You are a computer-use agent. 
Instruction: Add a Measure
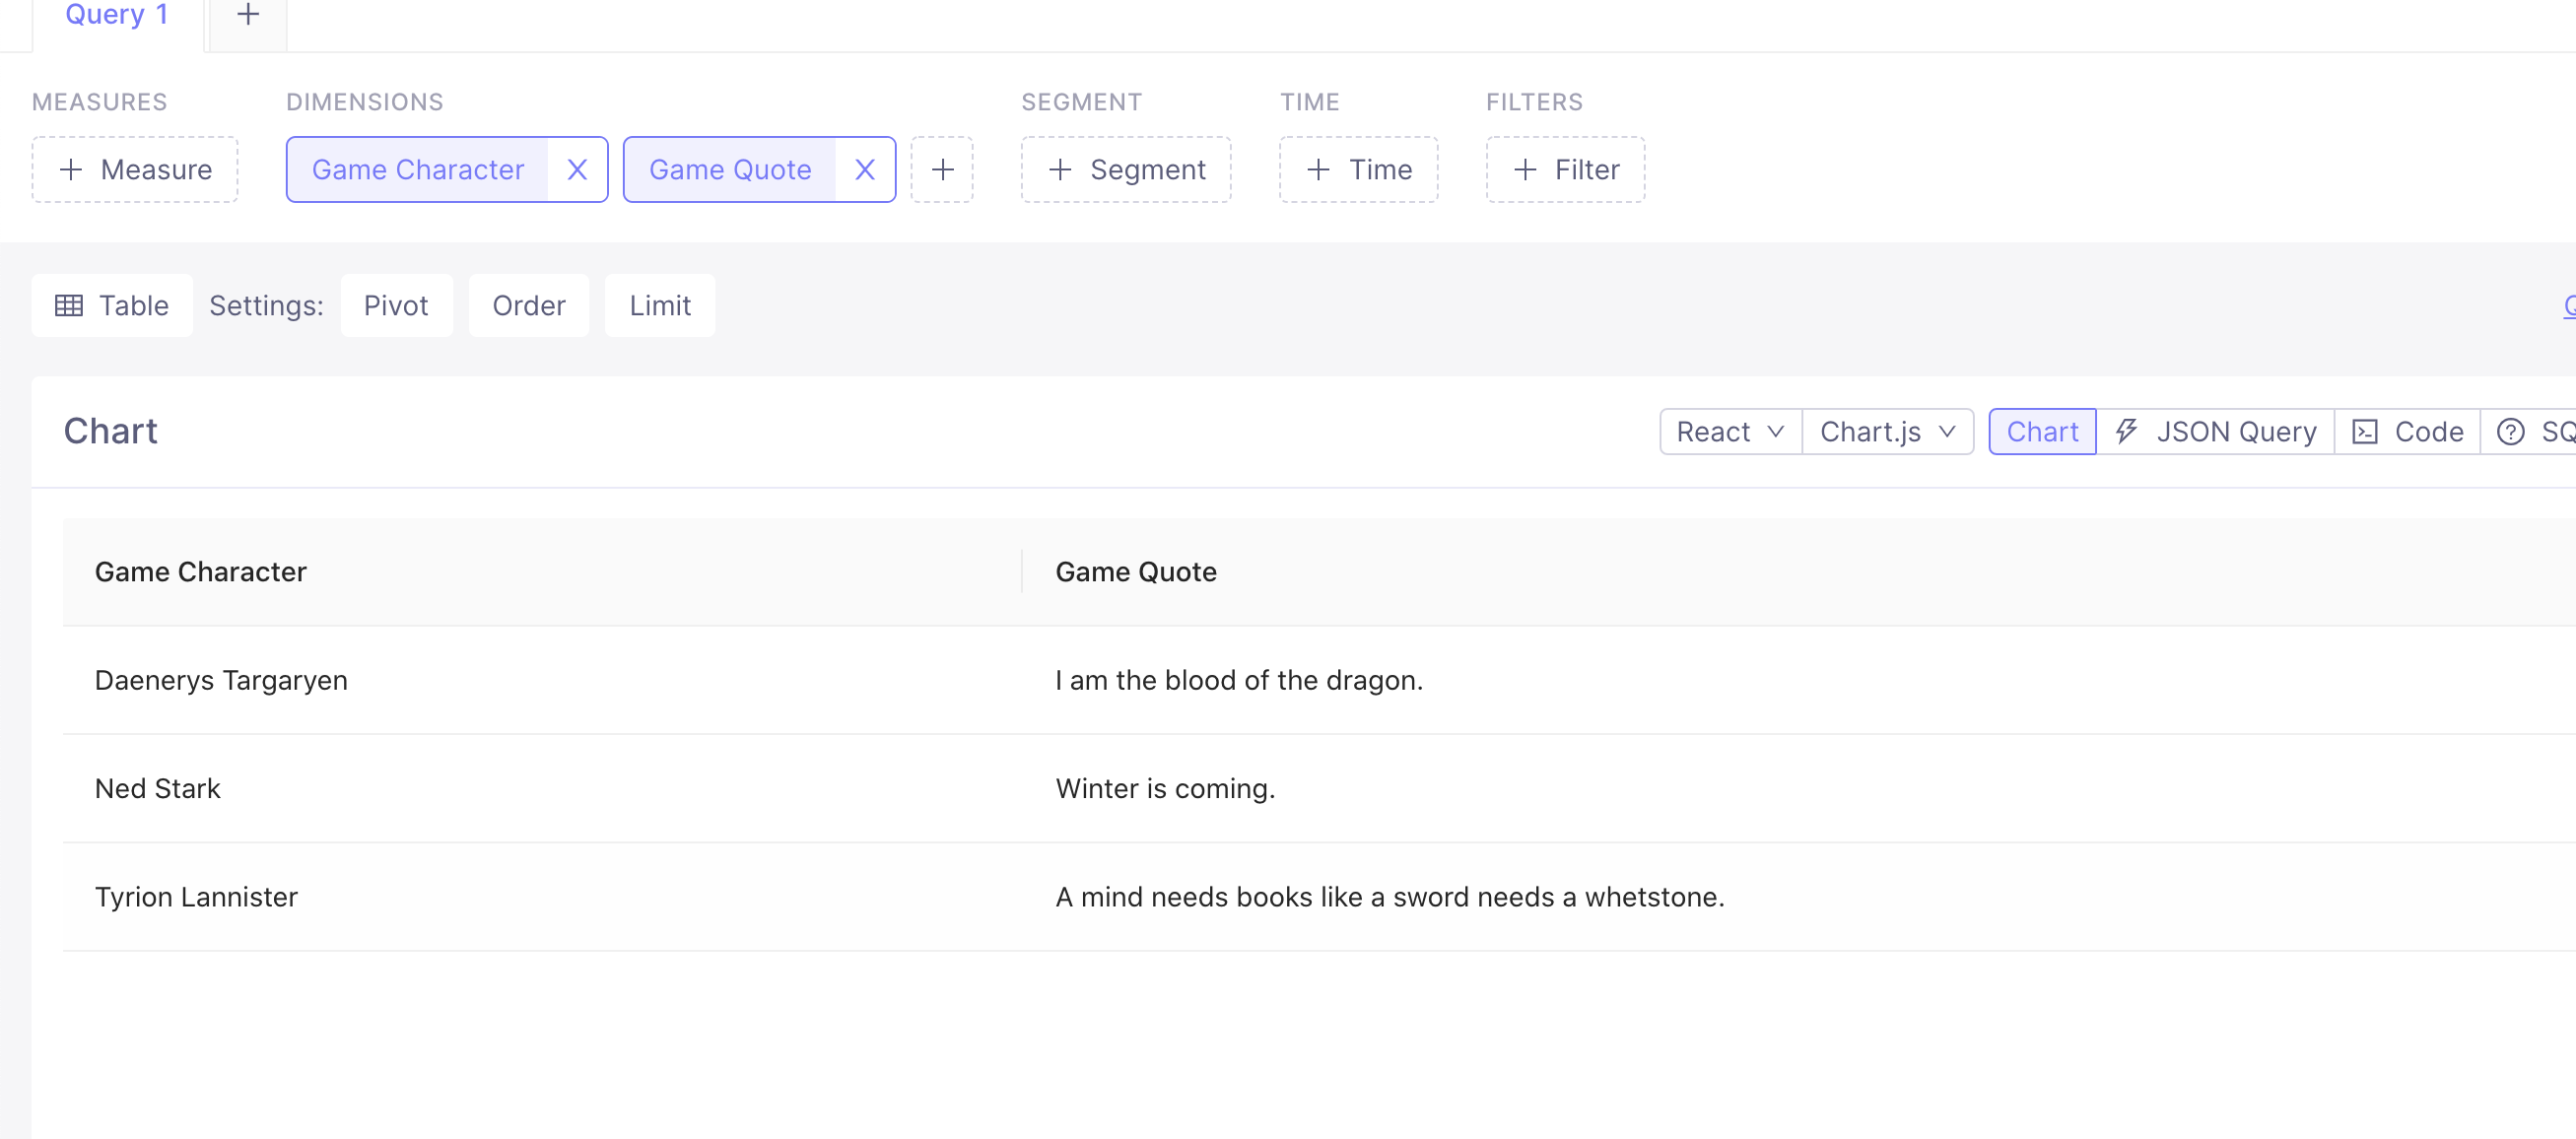coord(135,170)
